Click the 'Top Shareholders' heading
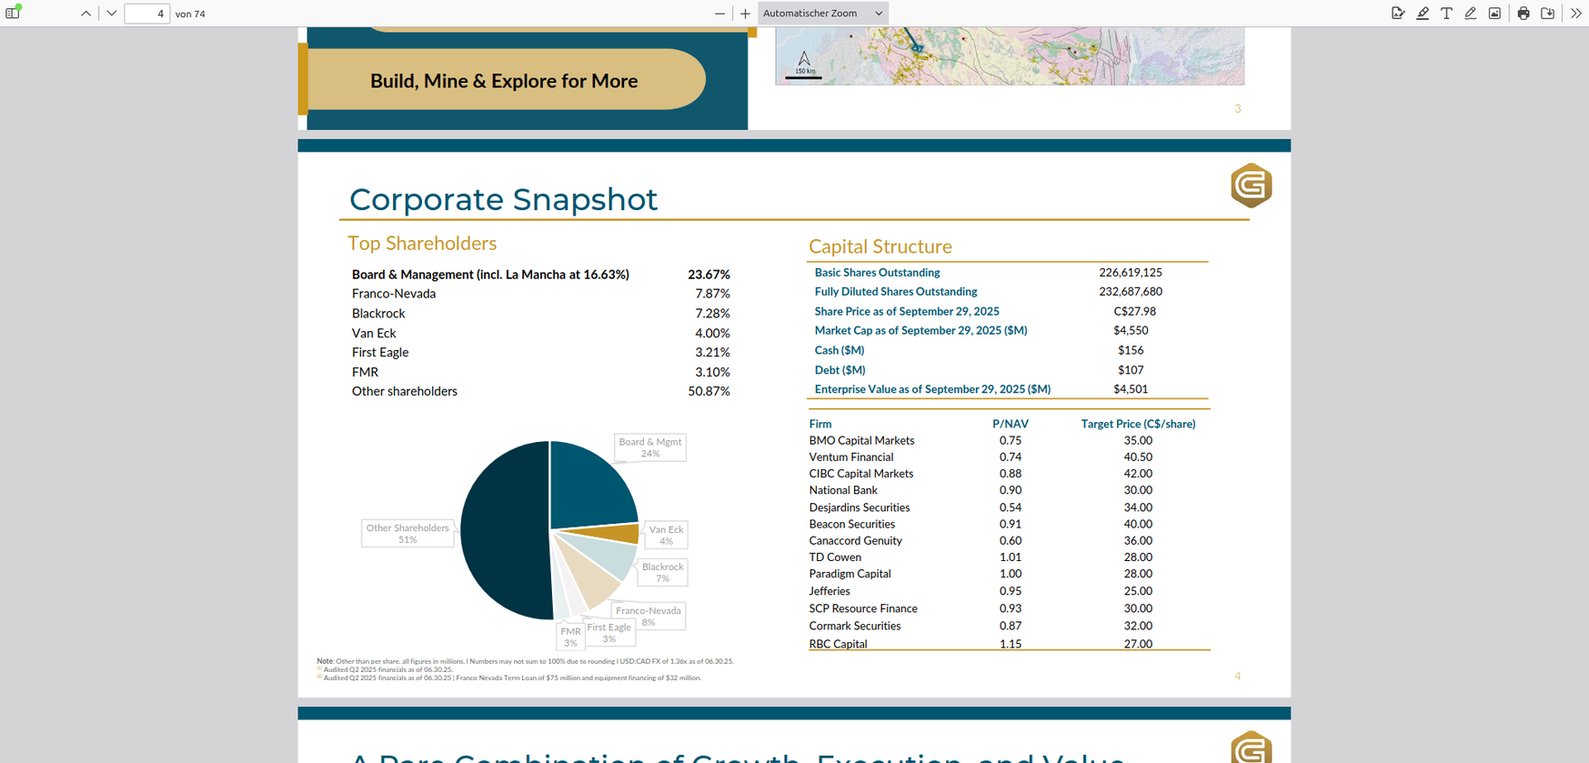1589x763 pixels. pyautogui.click(x=422, y=244)
